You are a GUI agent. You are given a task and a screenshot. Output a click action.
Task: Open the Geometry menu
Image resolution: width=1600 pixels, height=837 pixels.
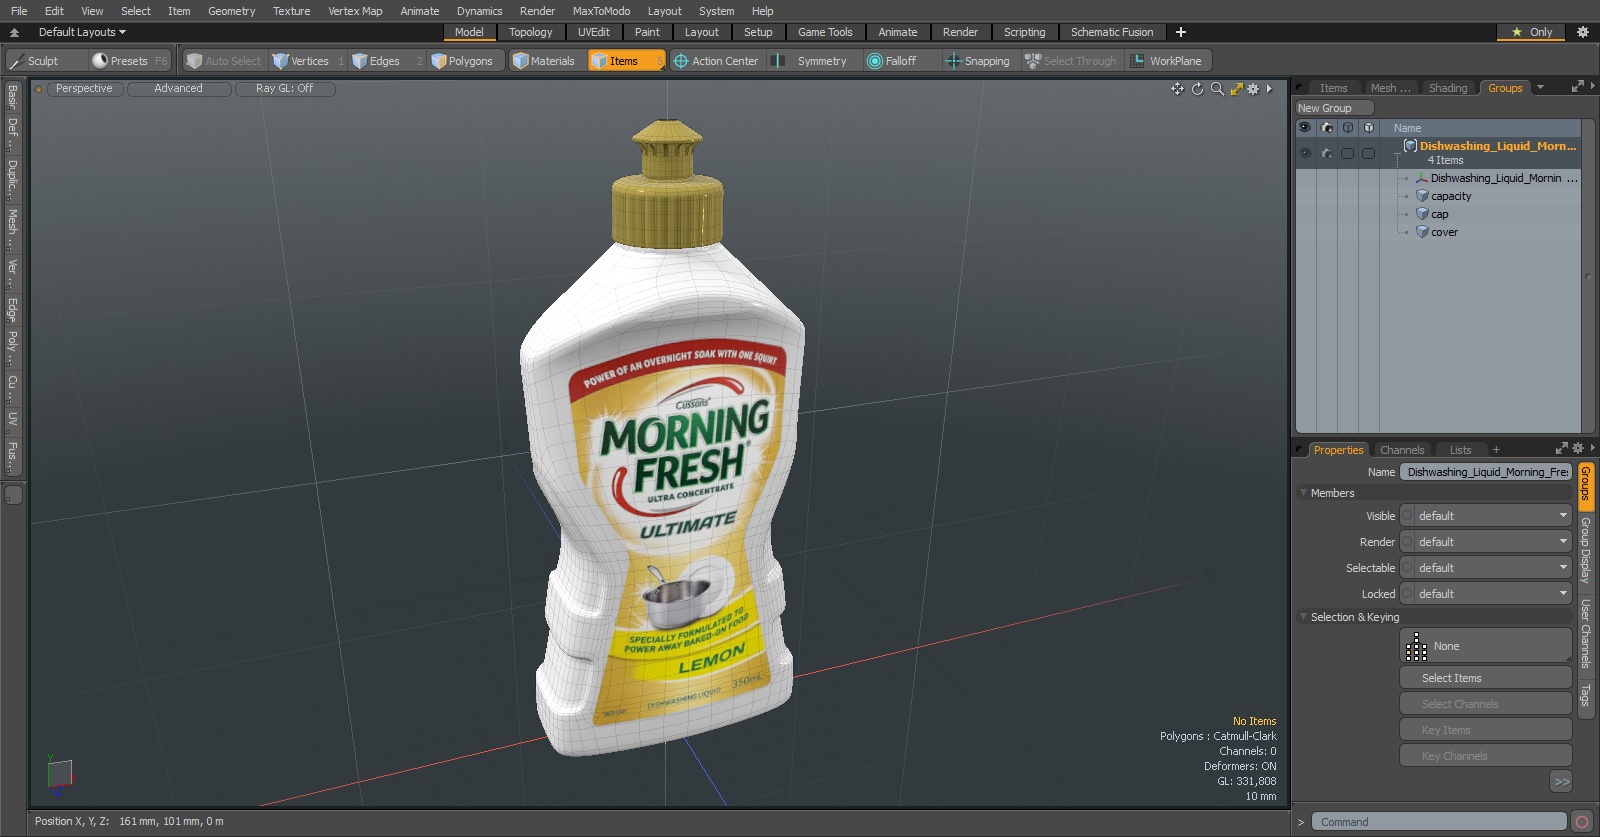coord(231,11)
